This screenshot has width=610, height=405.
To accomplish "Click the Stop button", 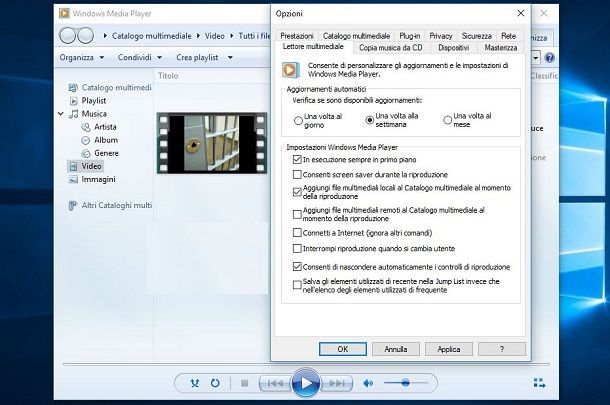I will point(244,383).
